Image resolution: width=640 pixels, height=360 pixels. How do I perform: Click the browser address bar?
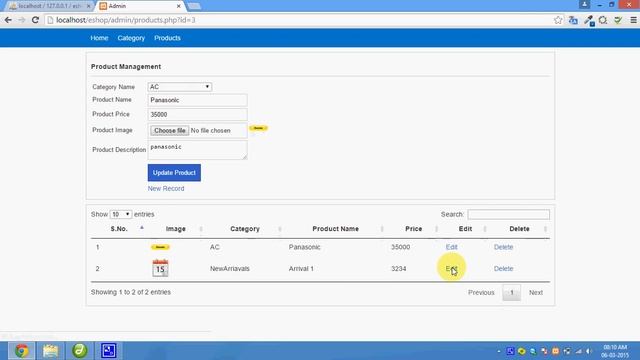tap(302, 20)
